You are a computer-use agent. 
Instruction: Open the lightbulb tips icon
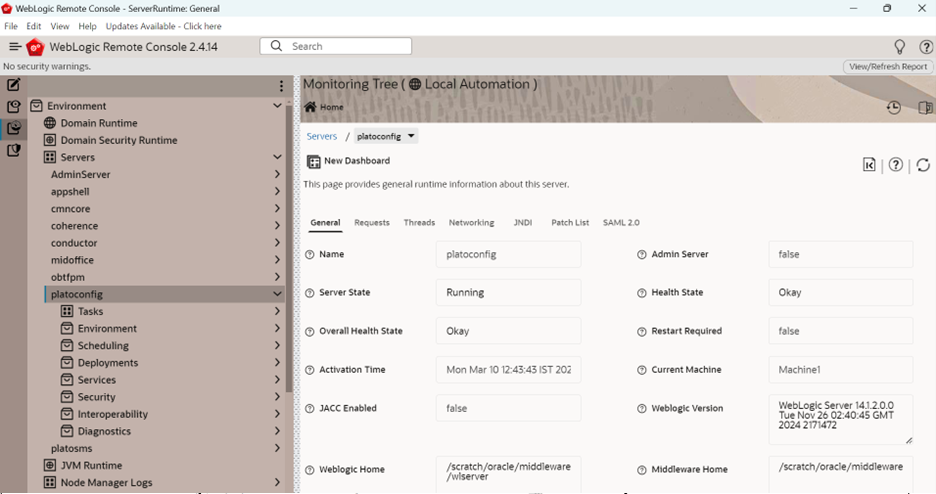click(899, 47)
